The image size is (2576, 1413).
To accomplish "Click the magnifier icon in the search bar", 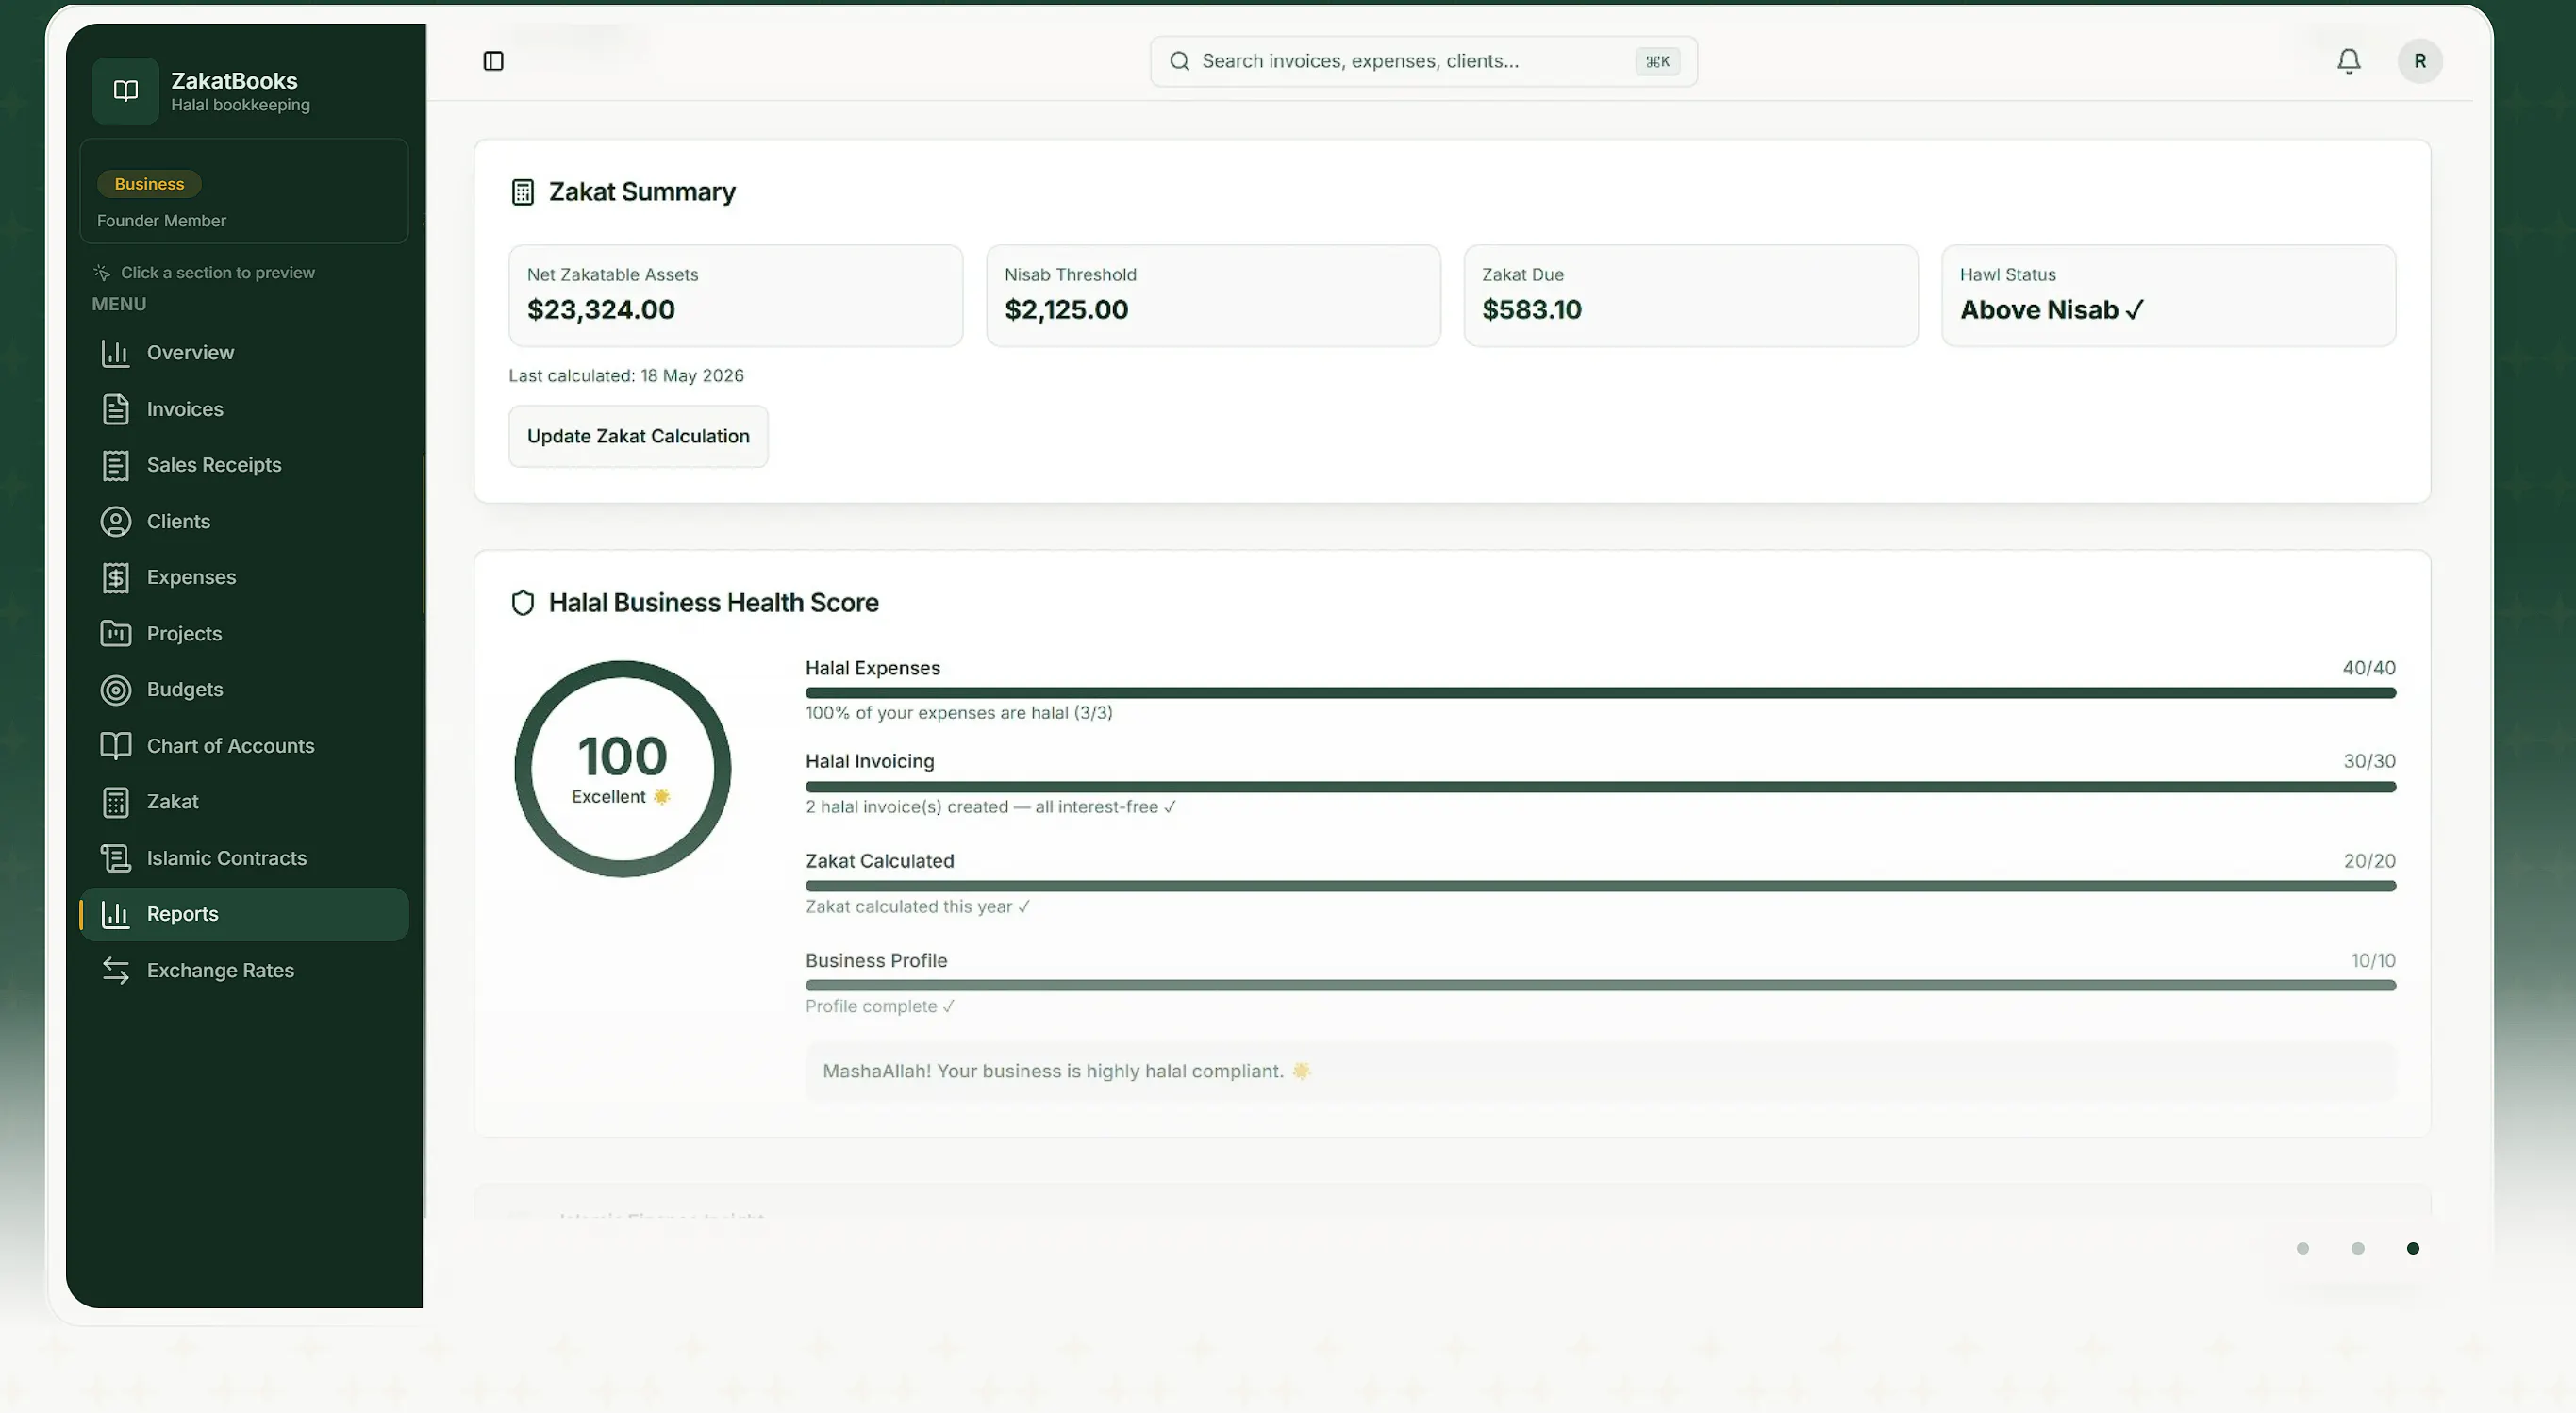I will pyautogui.click(x=1179, y=61).
